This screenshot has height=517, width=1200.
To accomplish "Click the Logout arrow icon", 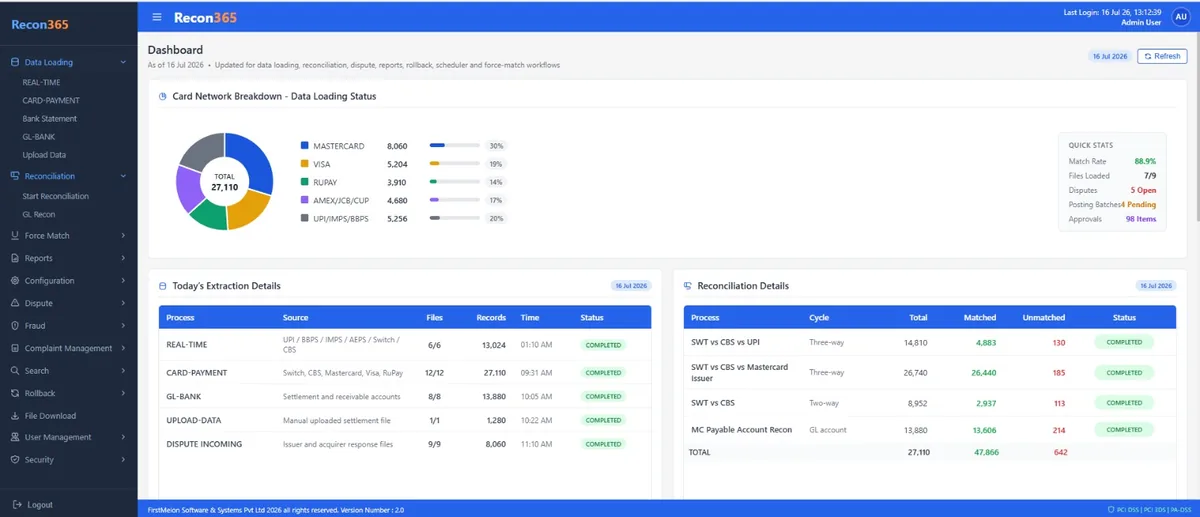I will (x=17, y=505).
